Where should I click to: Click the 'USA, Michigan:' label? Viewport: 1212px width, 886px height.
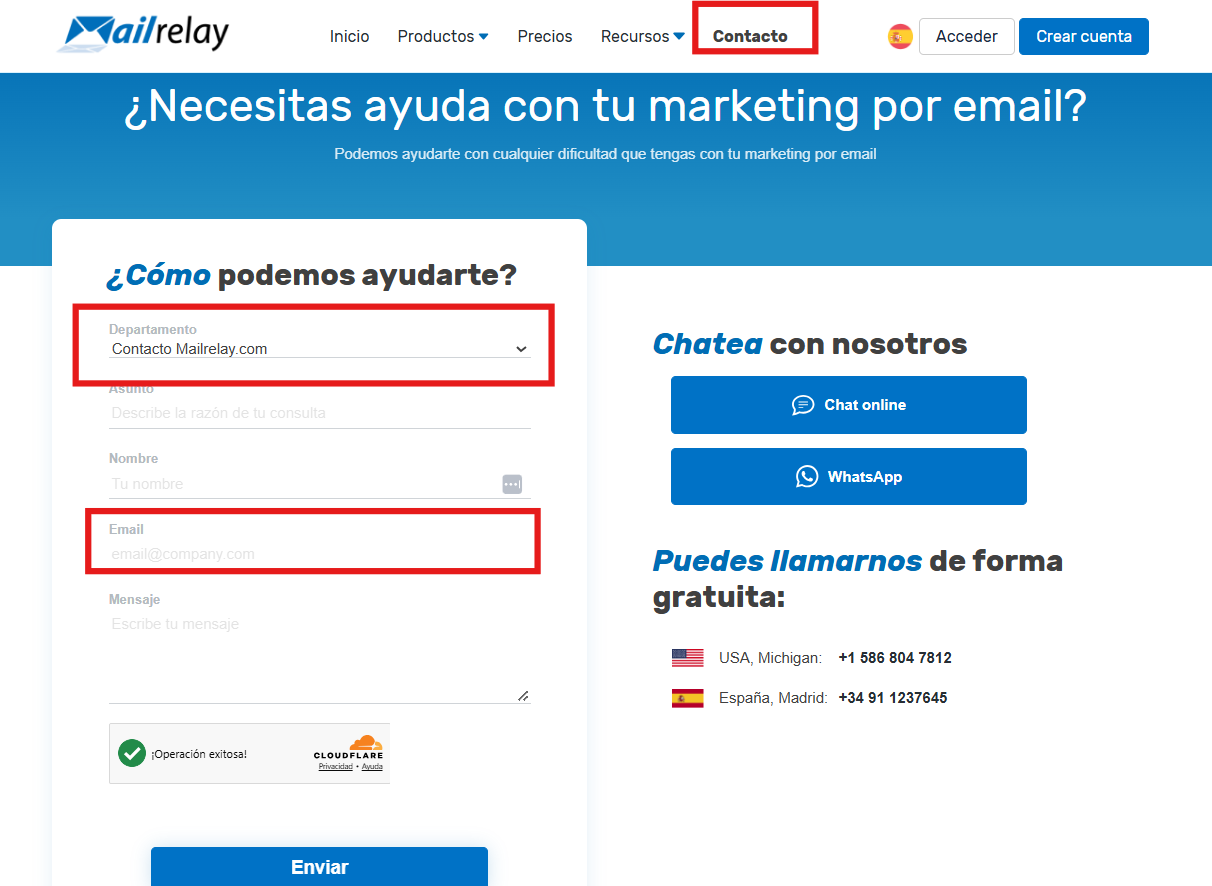[x=770, y=658]
